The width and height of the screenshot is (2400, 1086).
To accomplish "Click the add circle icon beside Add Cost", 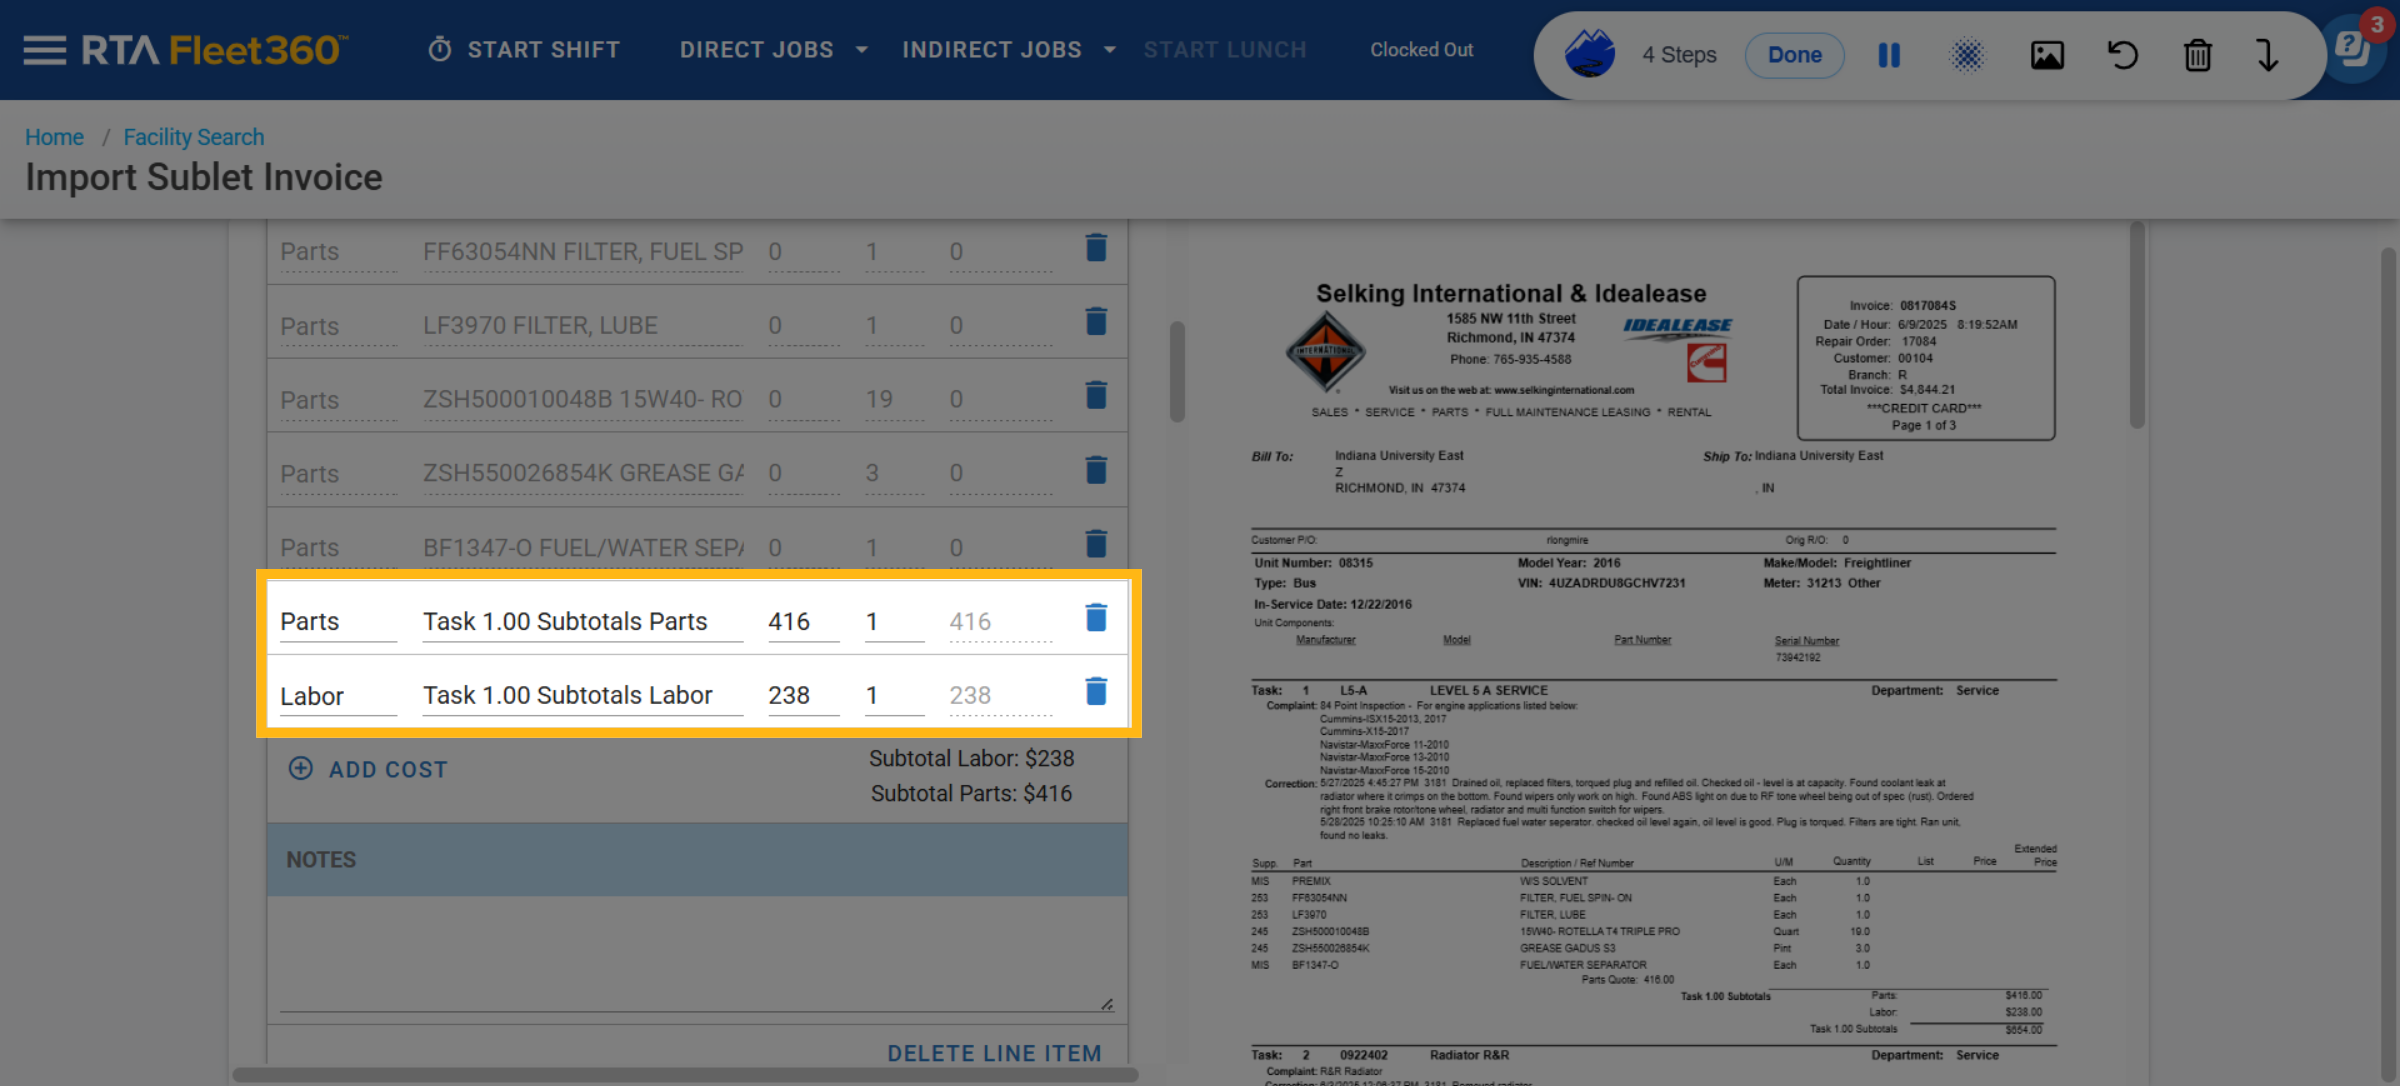I will point(300,768).
